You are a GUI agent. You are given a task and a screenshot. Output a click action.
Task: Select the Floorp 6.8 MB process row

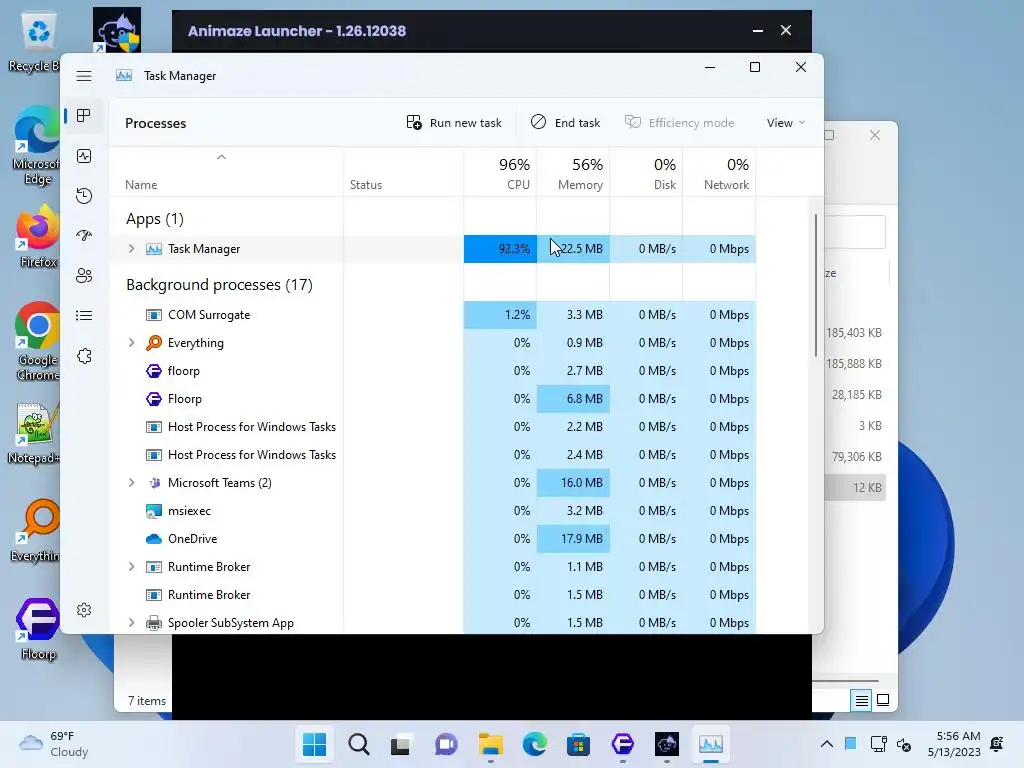[434, 399]
